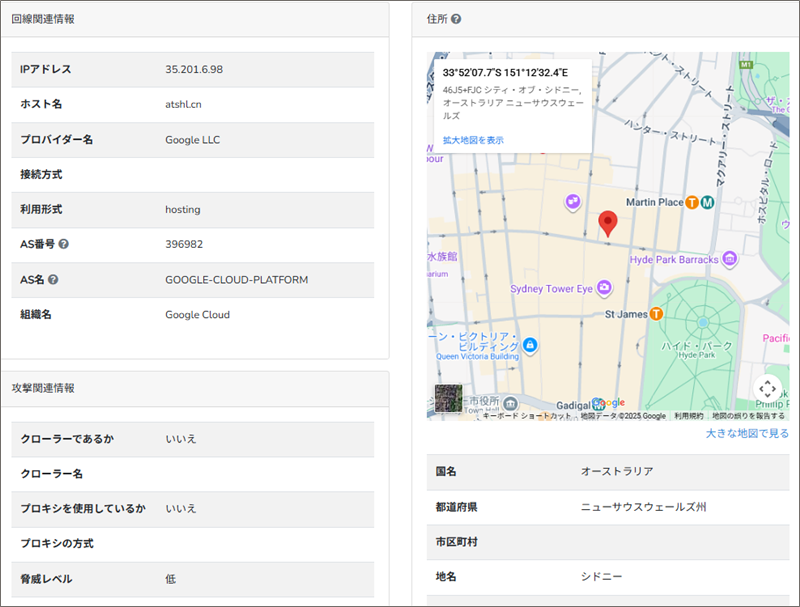Click the IP address value 35.201.6.98

[194, 69]
